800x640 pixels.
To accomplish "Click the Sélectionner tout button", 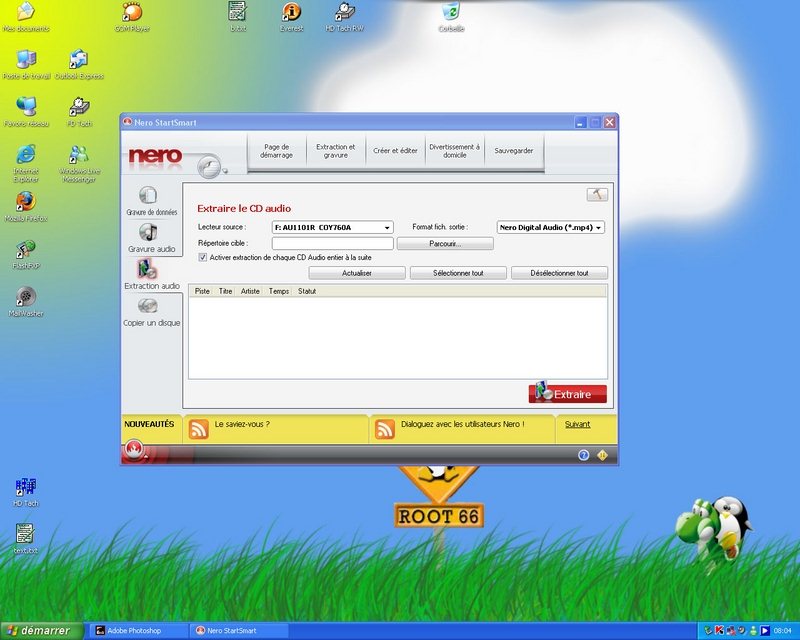I will click(458, 273).
